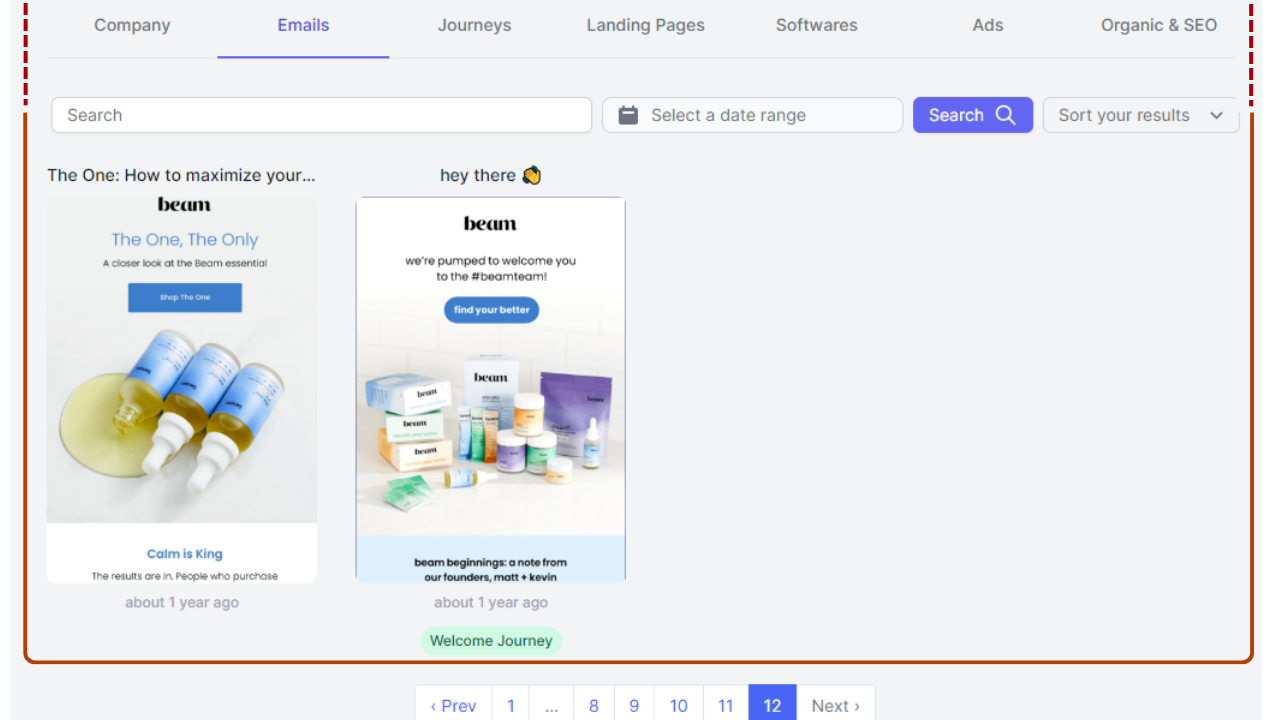Switch to the Journeys tab

(x=474, y=26)
